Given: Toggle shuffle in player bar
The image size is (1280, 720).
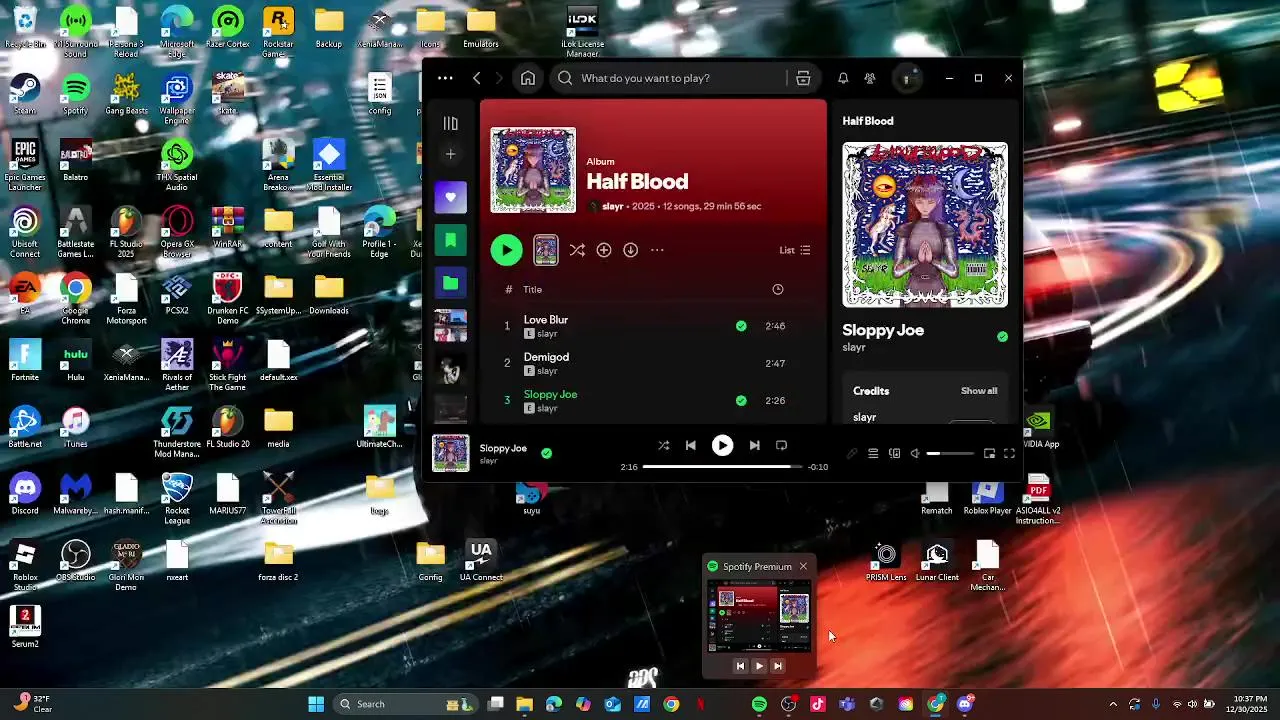Looking at the screenshot, I should [664, 446].
